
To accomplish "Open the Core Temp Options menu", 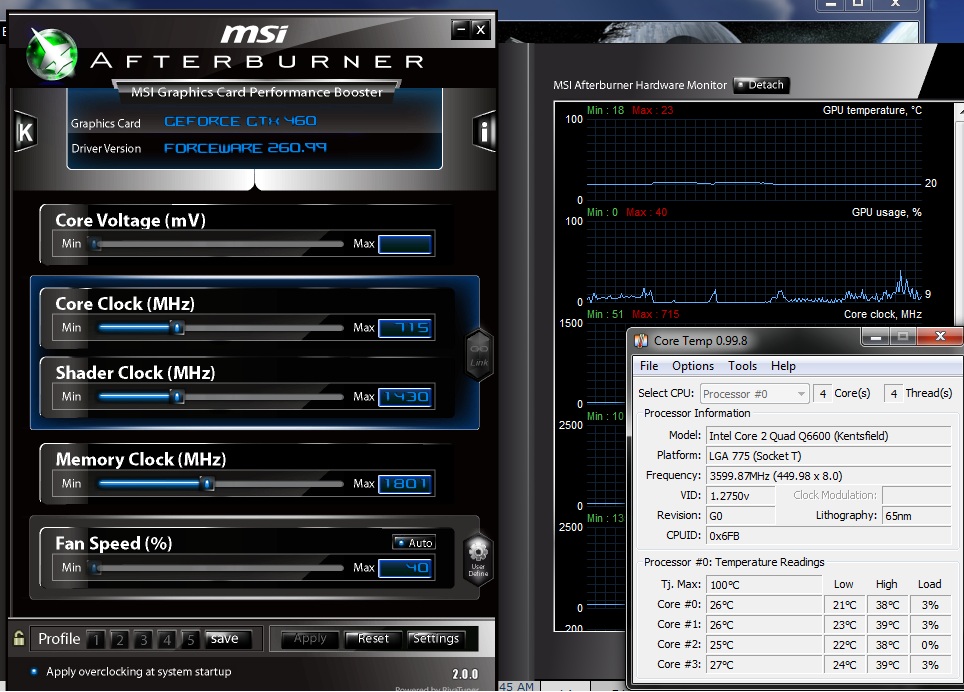I will (693, 366).
